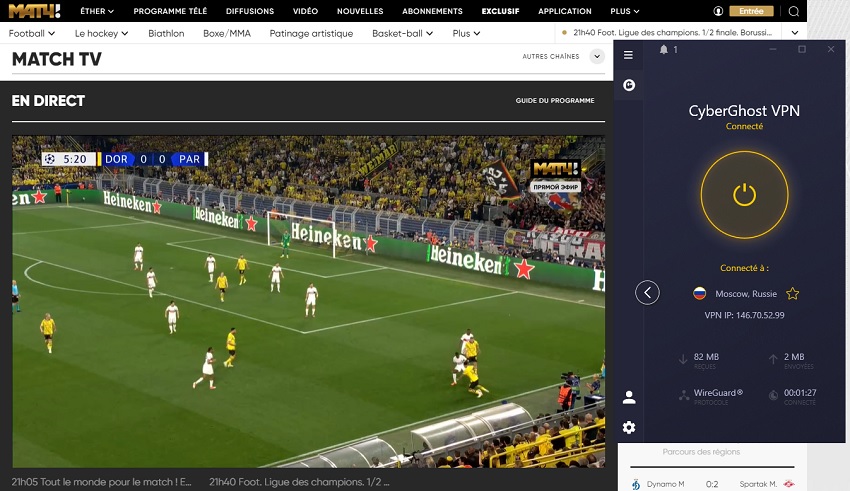Click the Spartak M team logo
850x491 pixels.
pyautogui.click(x=789, y=484)
